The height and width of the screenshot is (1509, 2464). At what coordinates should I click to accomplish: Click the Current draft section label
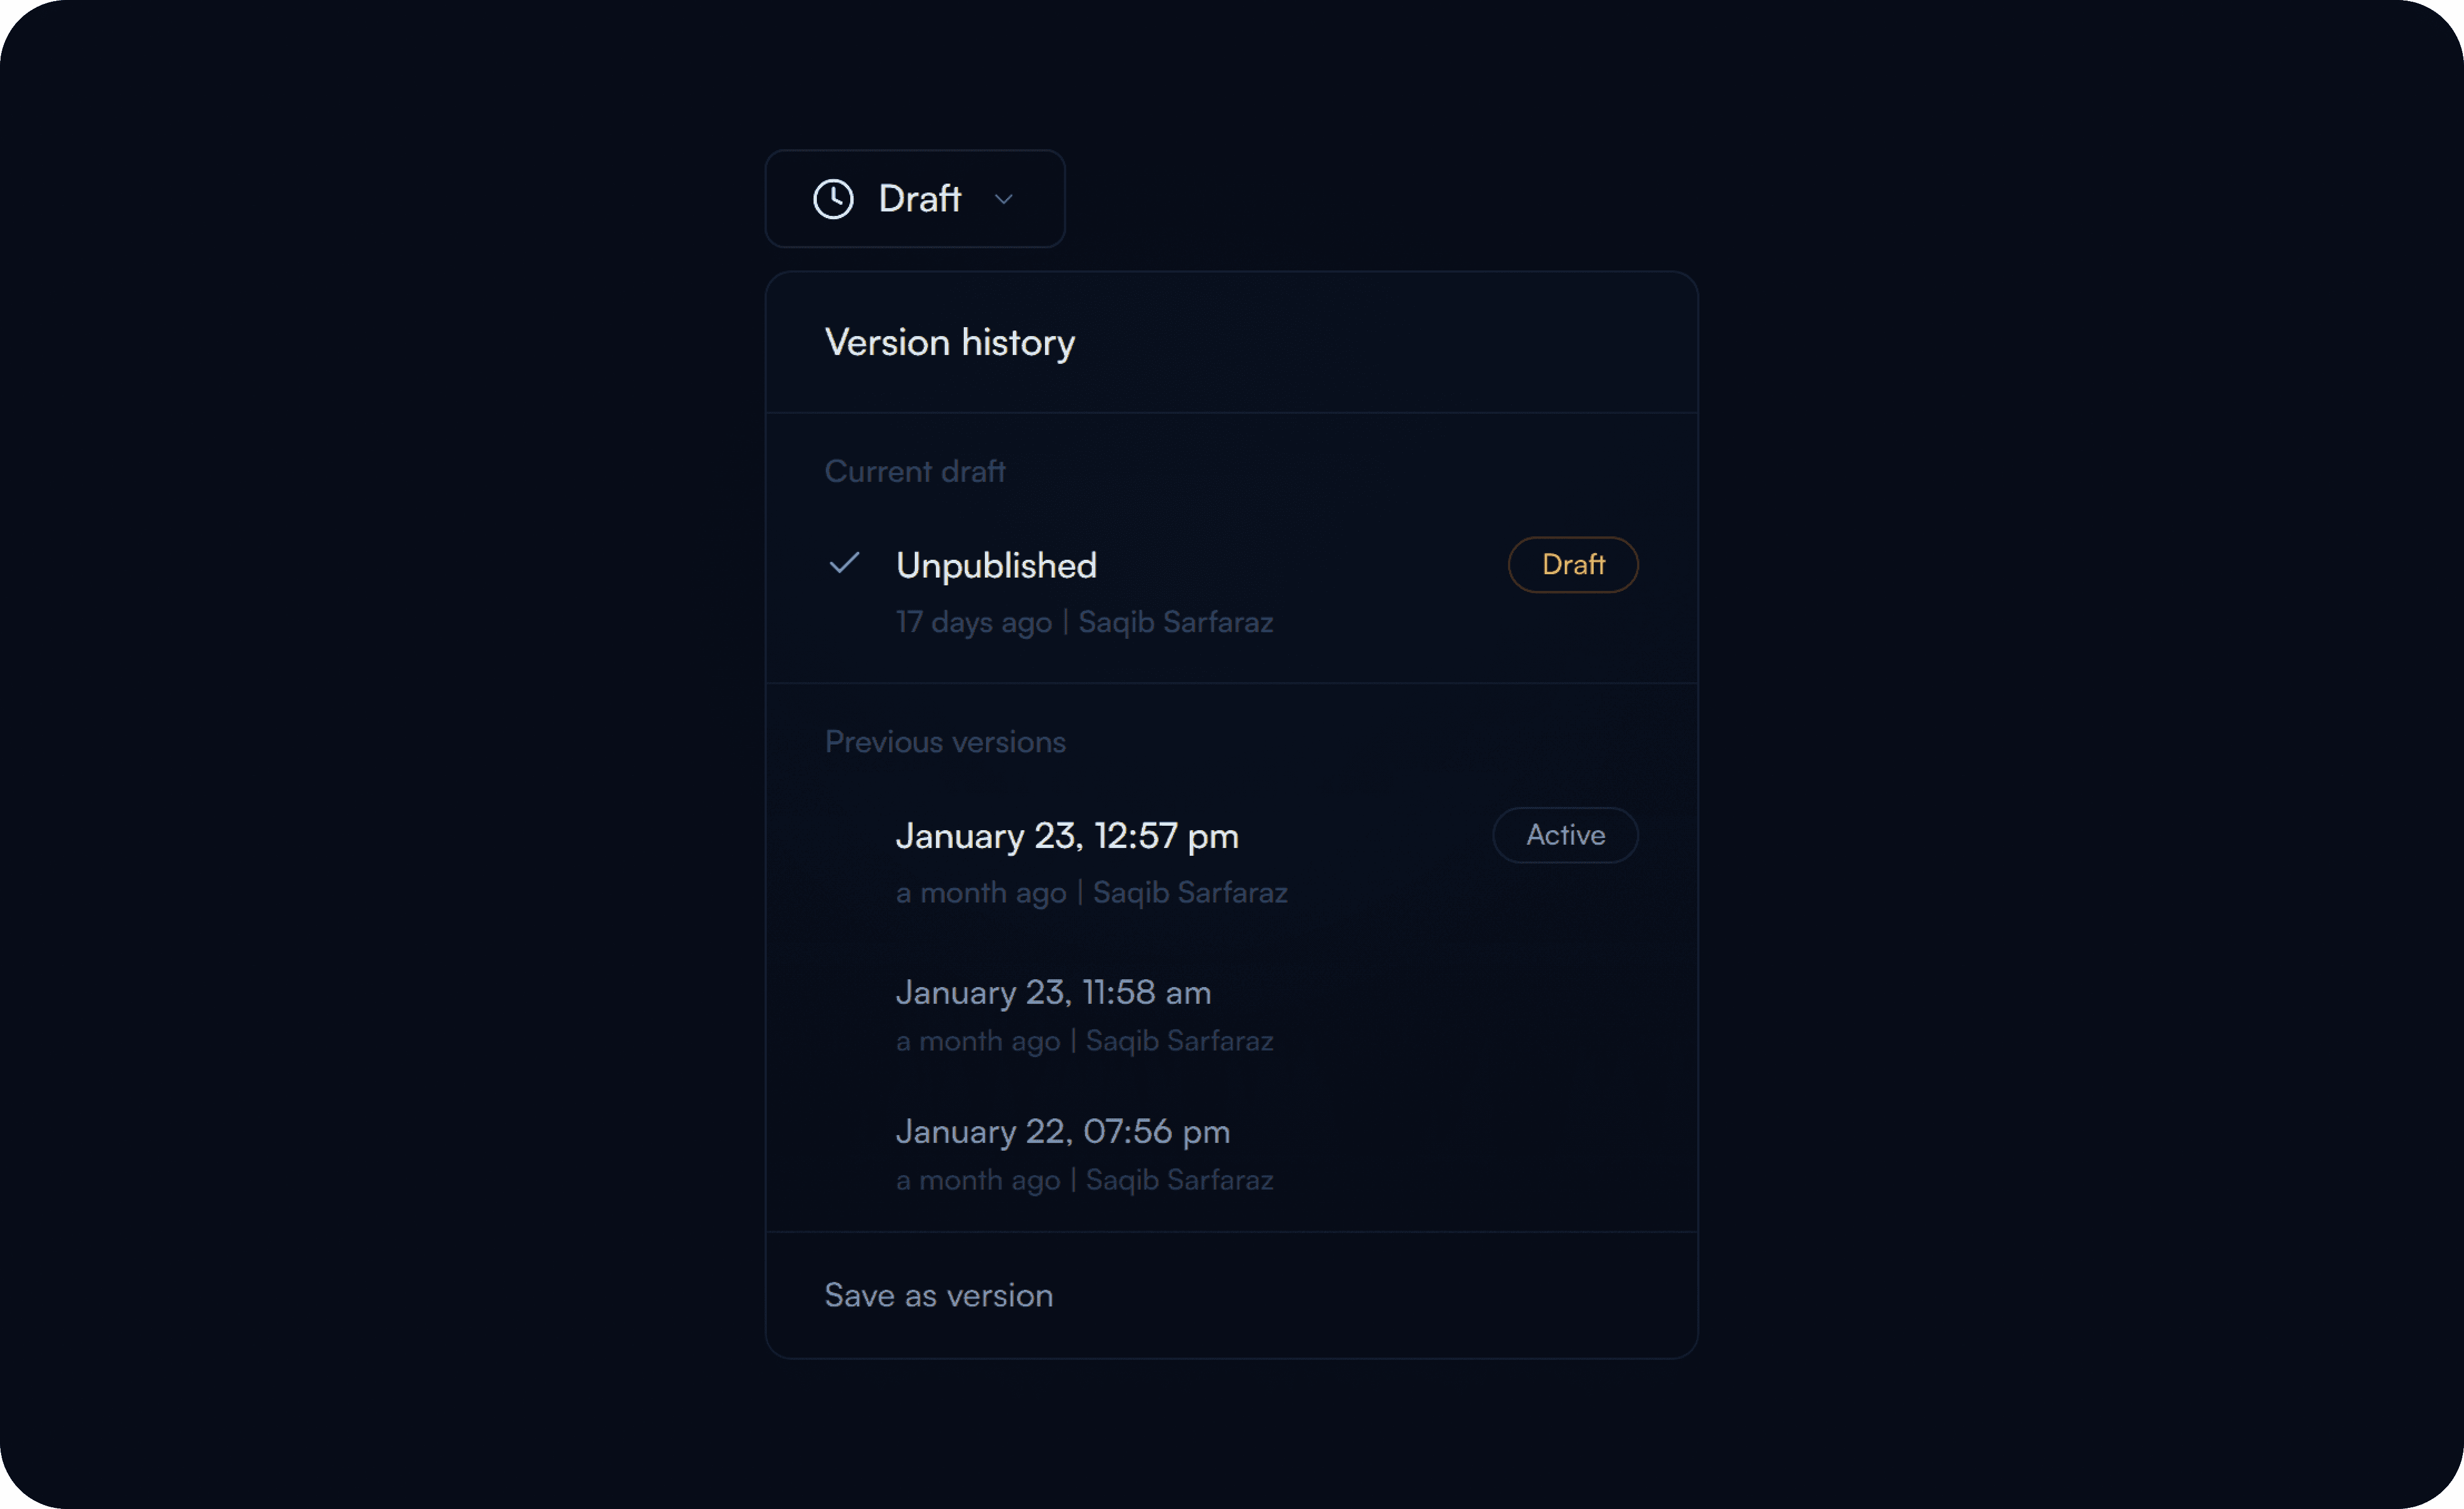(x=914, y=471)
